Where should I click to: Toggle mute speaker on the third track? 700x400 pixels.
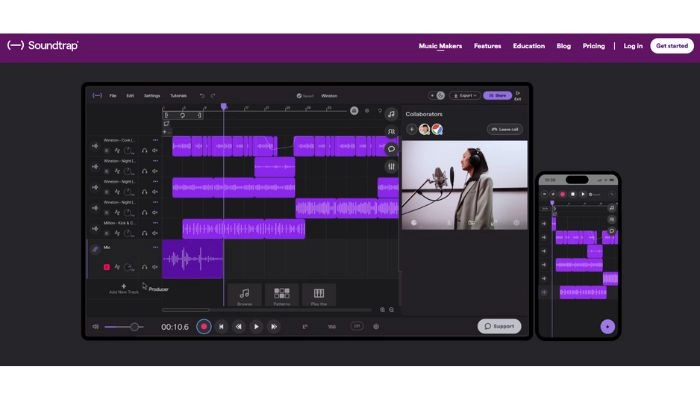[155, 192]
